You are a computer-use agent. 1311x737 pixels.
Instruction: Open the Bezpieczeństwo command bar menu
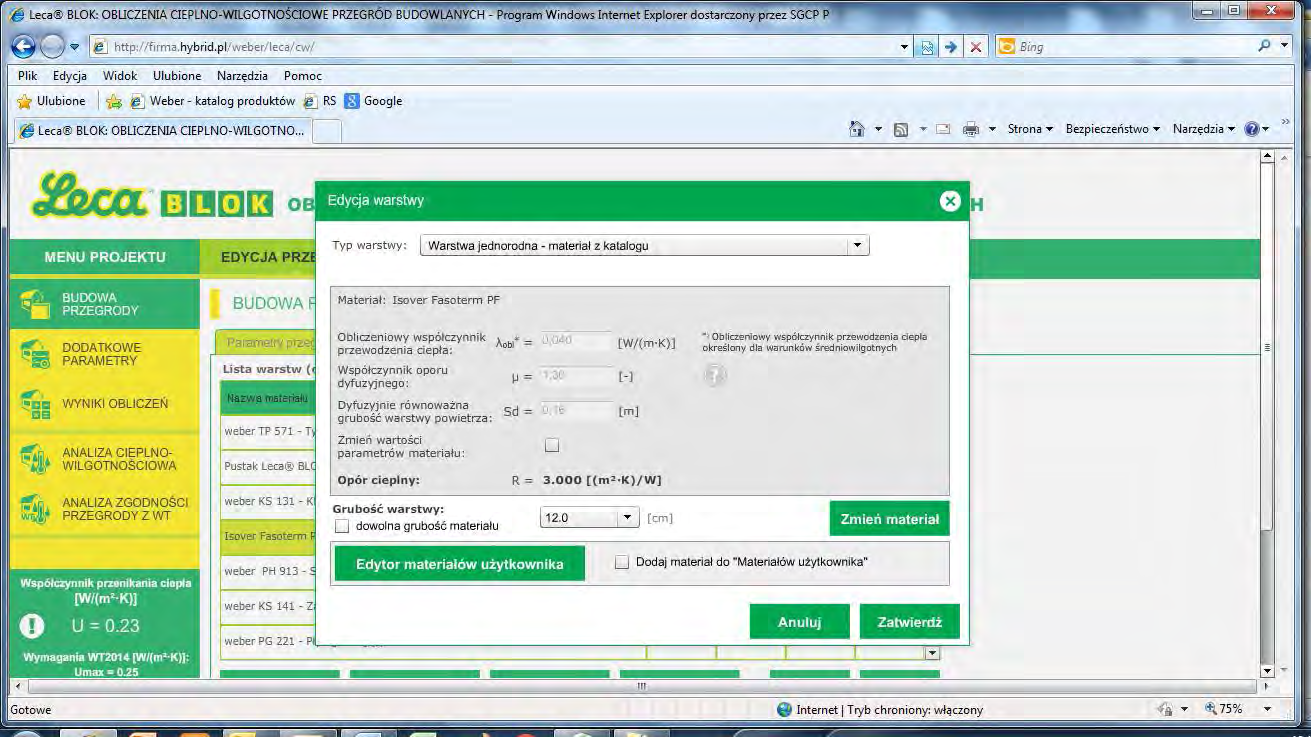click(1112, 129)
